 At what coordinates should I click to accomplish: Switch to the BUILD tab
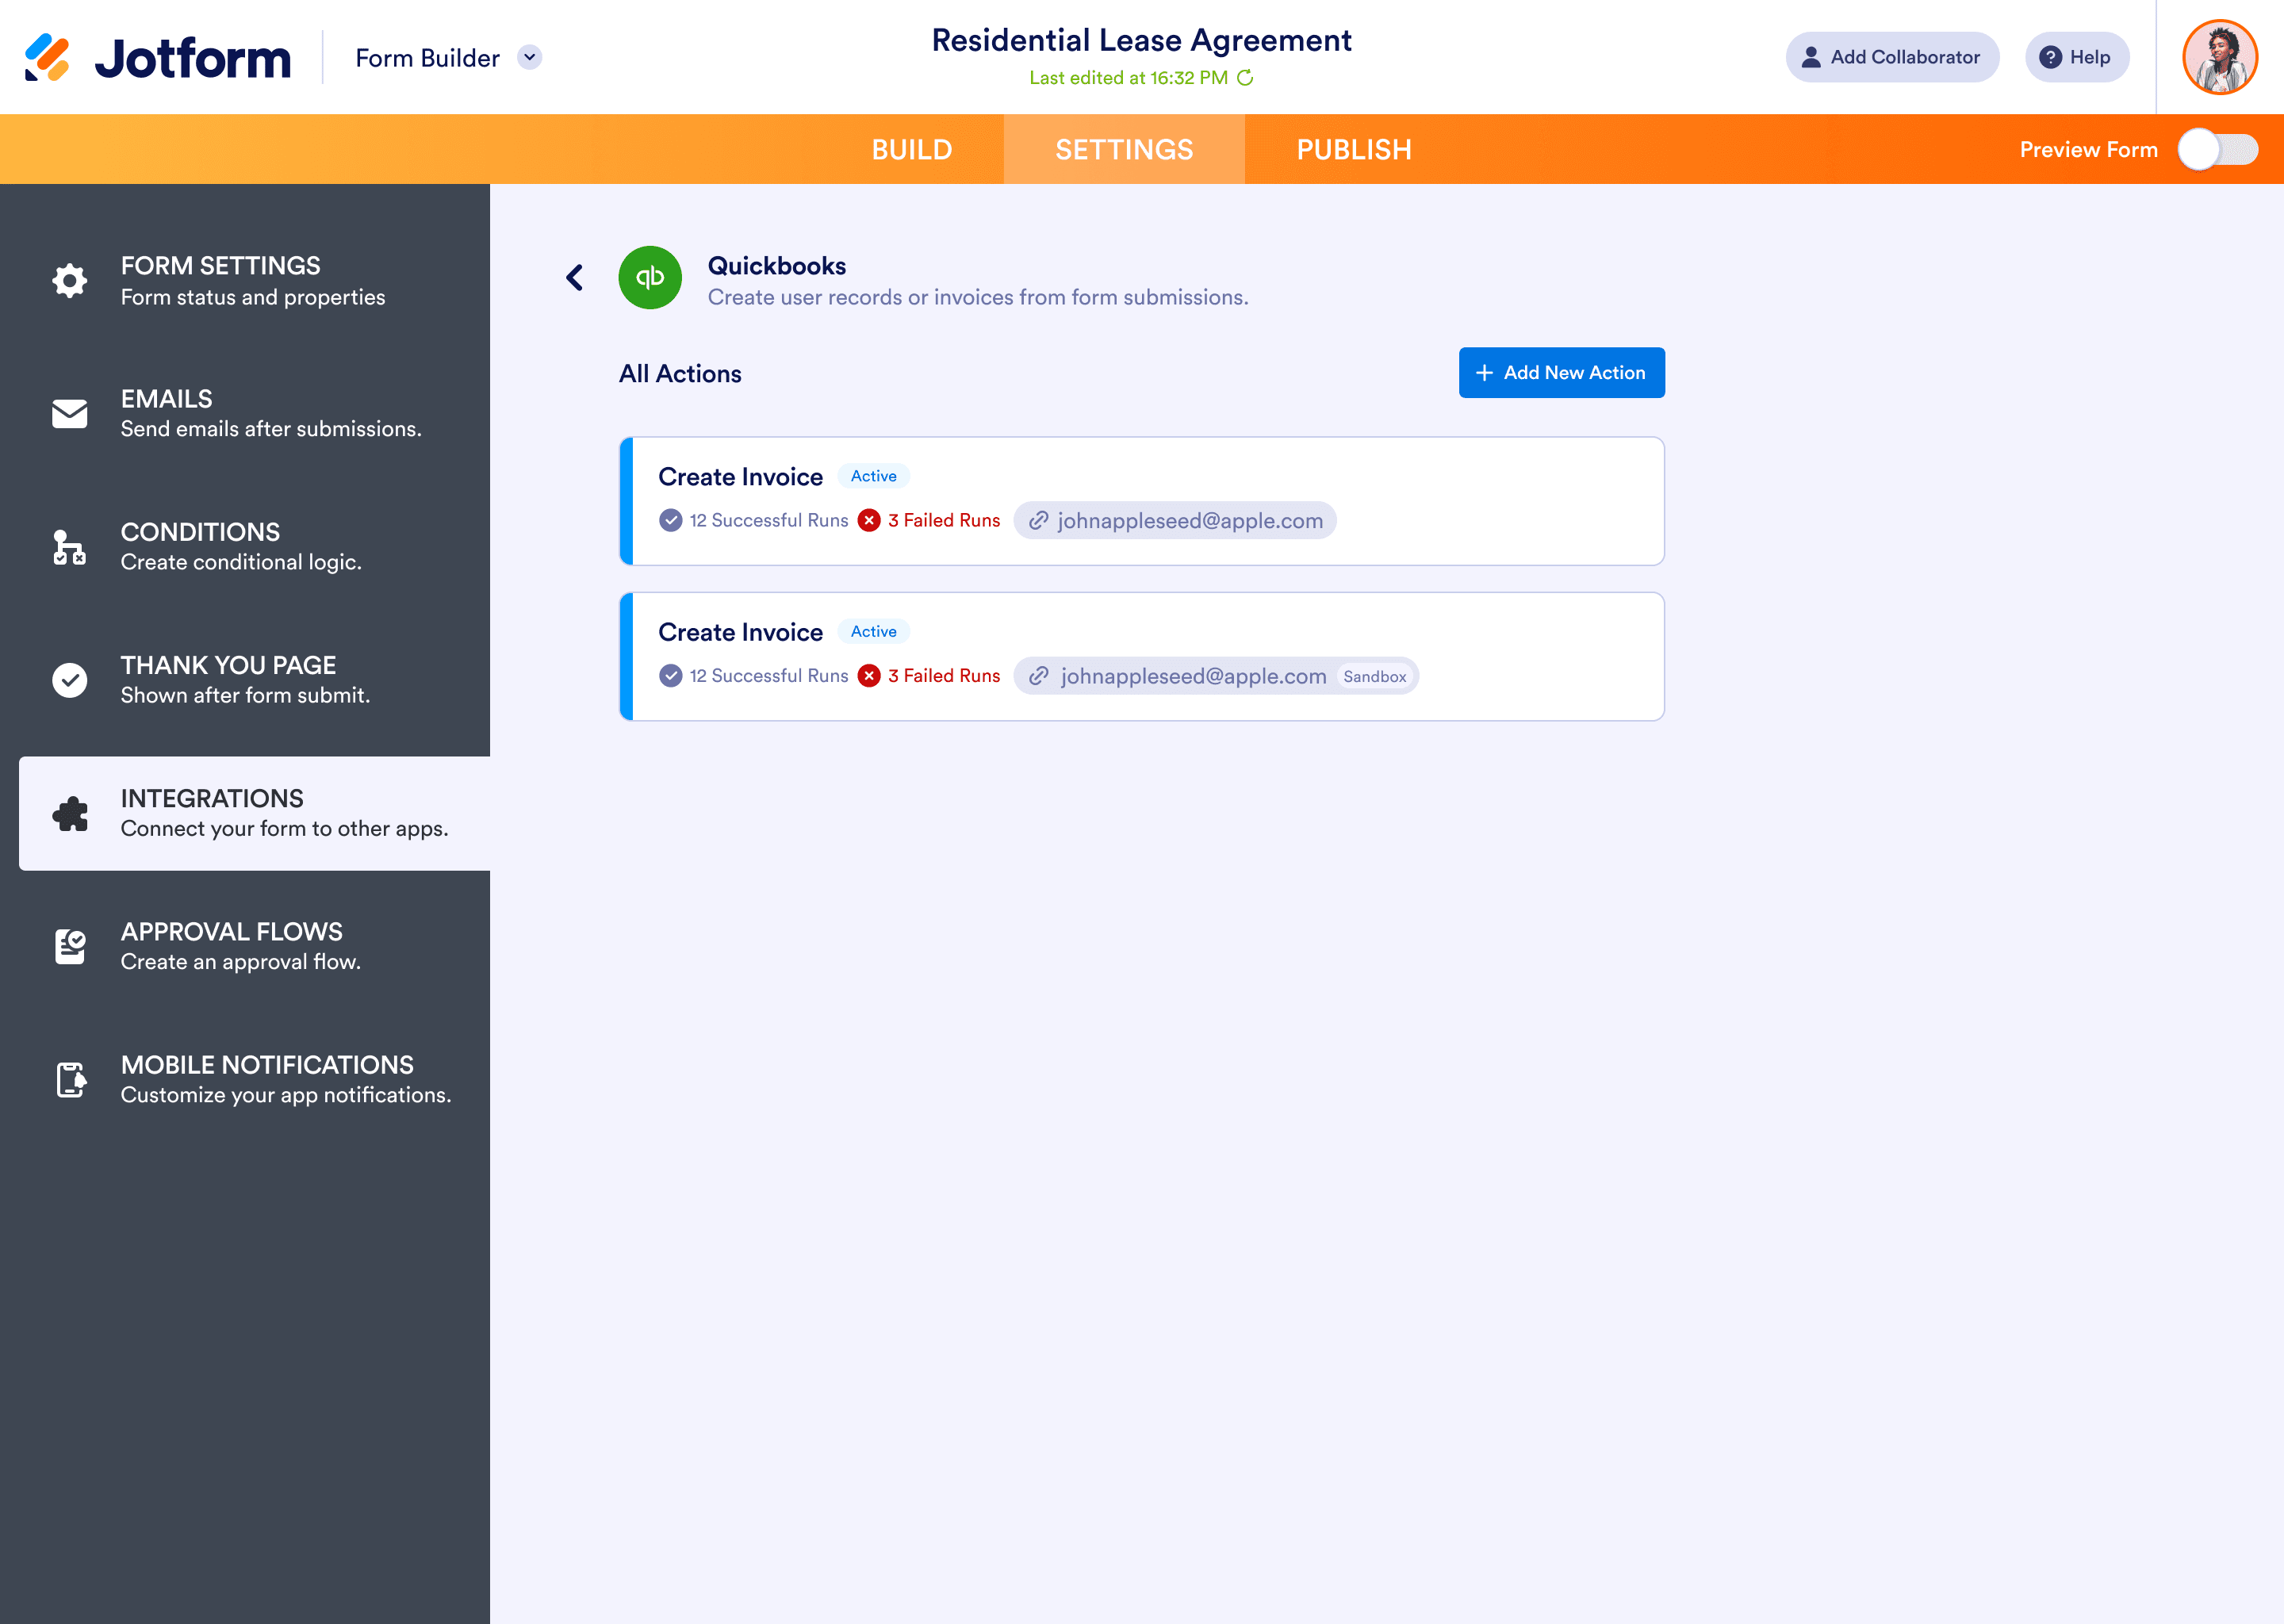pyautogui.click(x=911, y=149)
